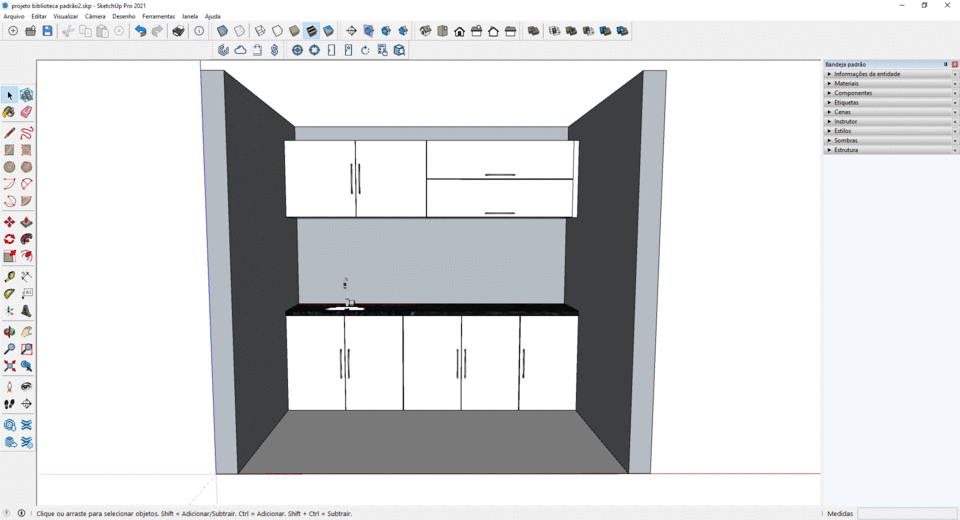Activate the Orbit camera tool
The width and height of the screenshot is (960, 520).
point(9,332)
